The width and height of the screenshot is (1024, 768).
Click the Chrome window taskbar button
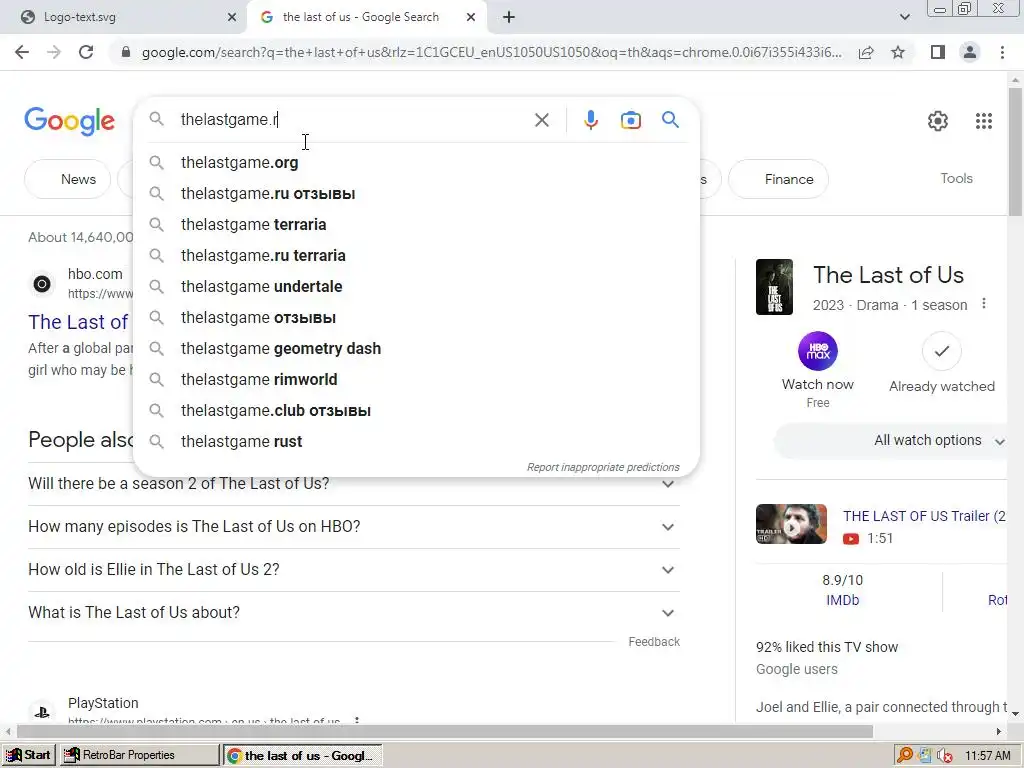coord(302,755)
